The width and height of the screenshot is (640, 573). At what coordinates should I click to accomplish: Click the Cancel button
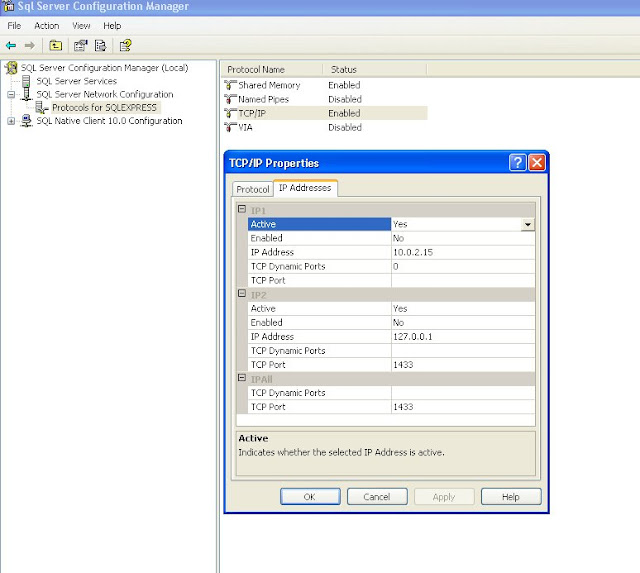[x=377, y=497]
